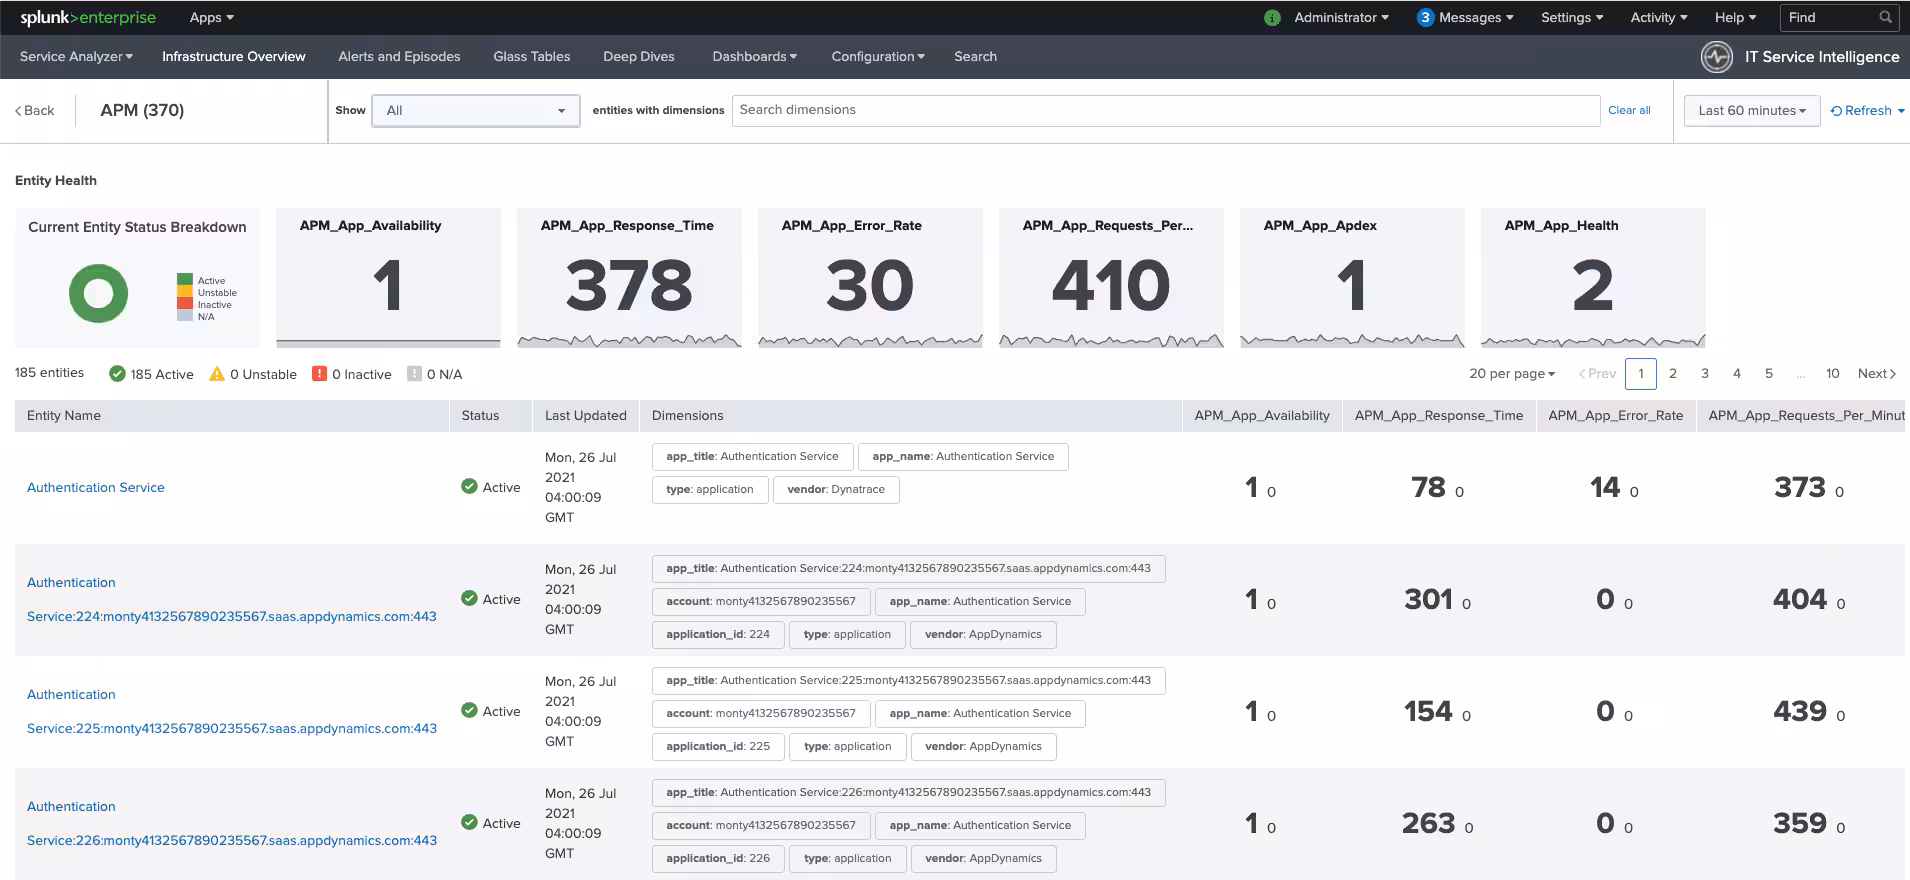Open the Show All dropdown

(x=475, y=111)
